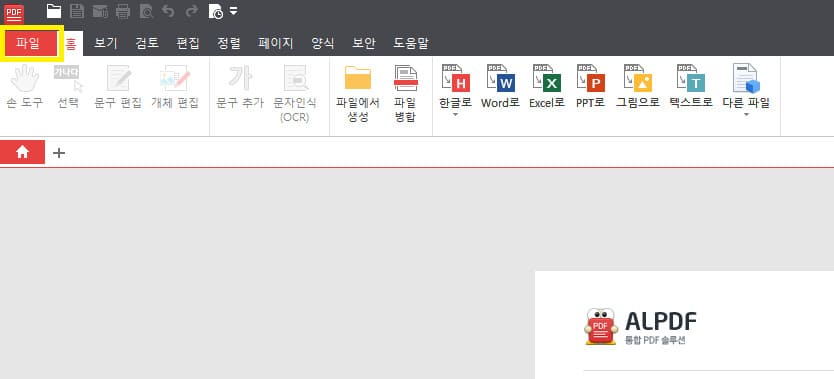Switch to the 보기 ribbon tab
The width and height of the screenshot is (834, 379).
[x=106, y=43]
